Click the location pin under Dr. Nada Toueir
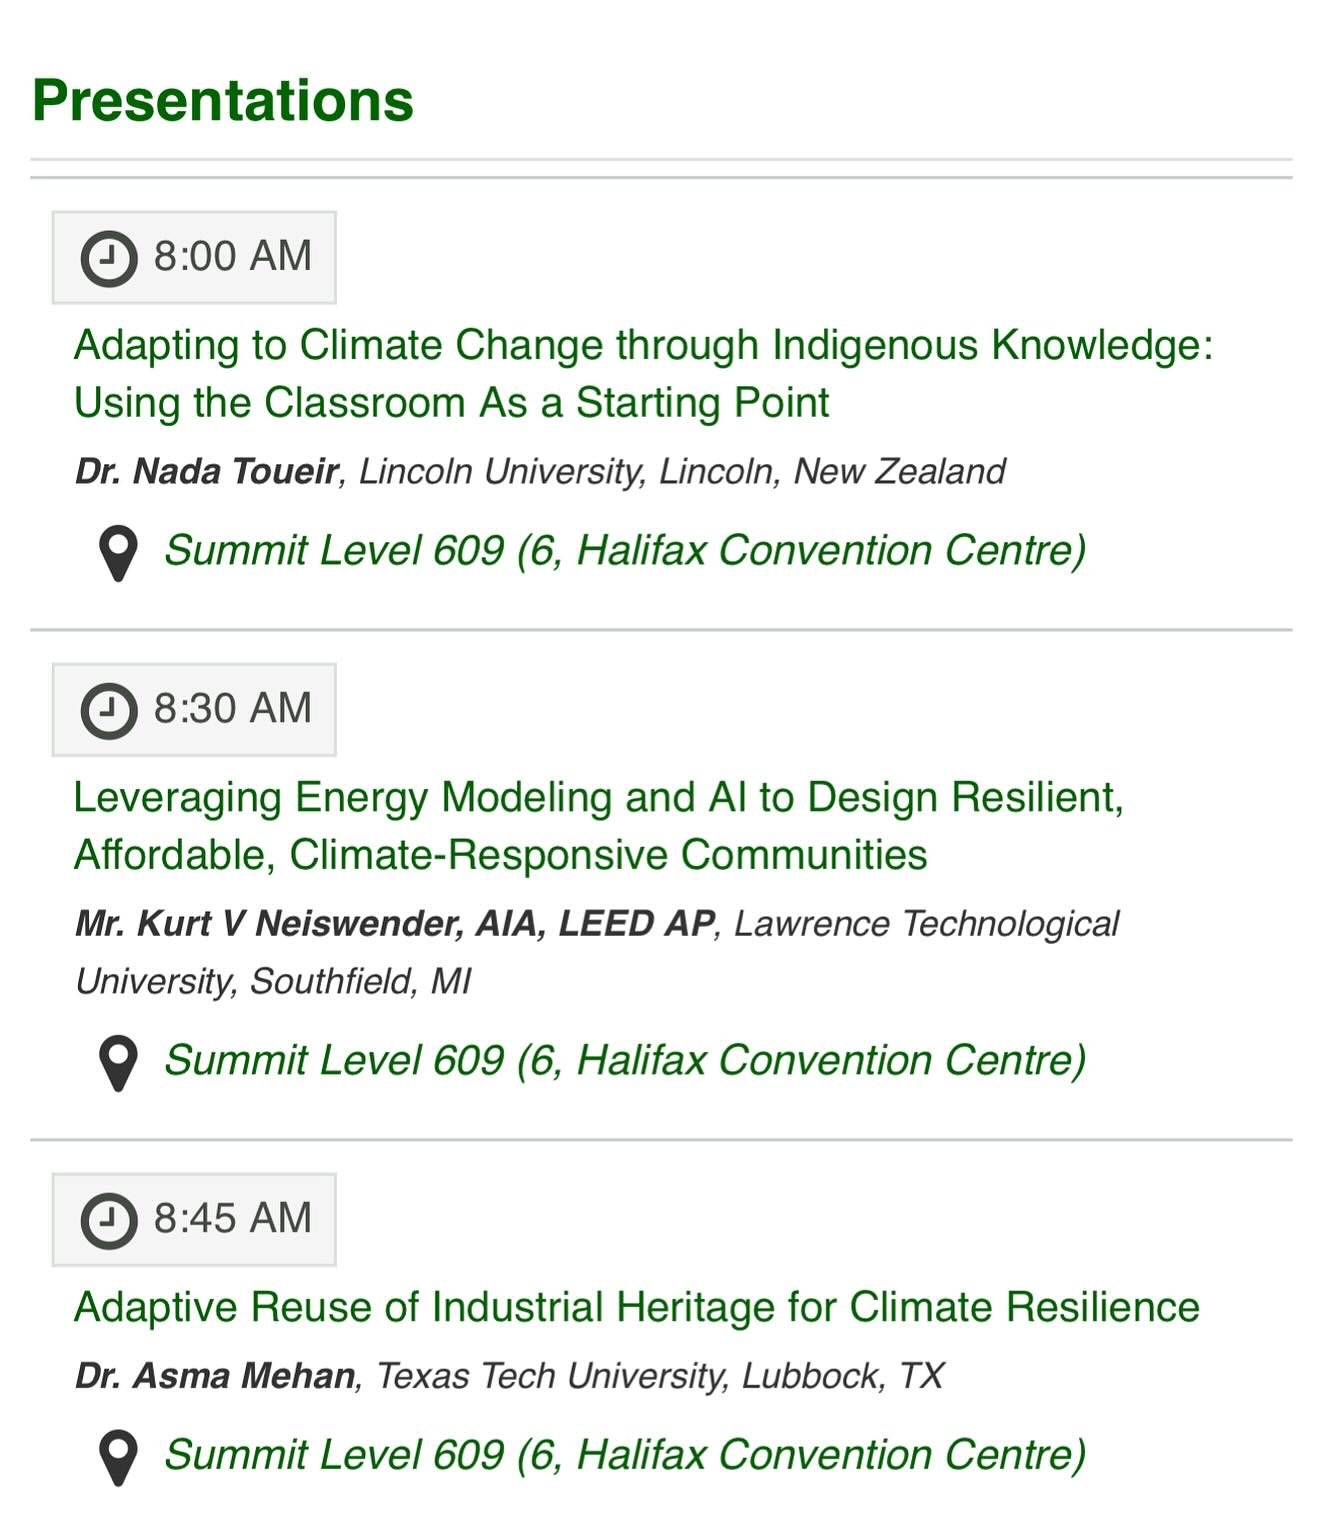The image size is (1320, 1535). pos(118,553)
